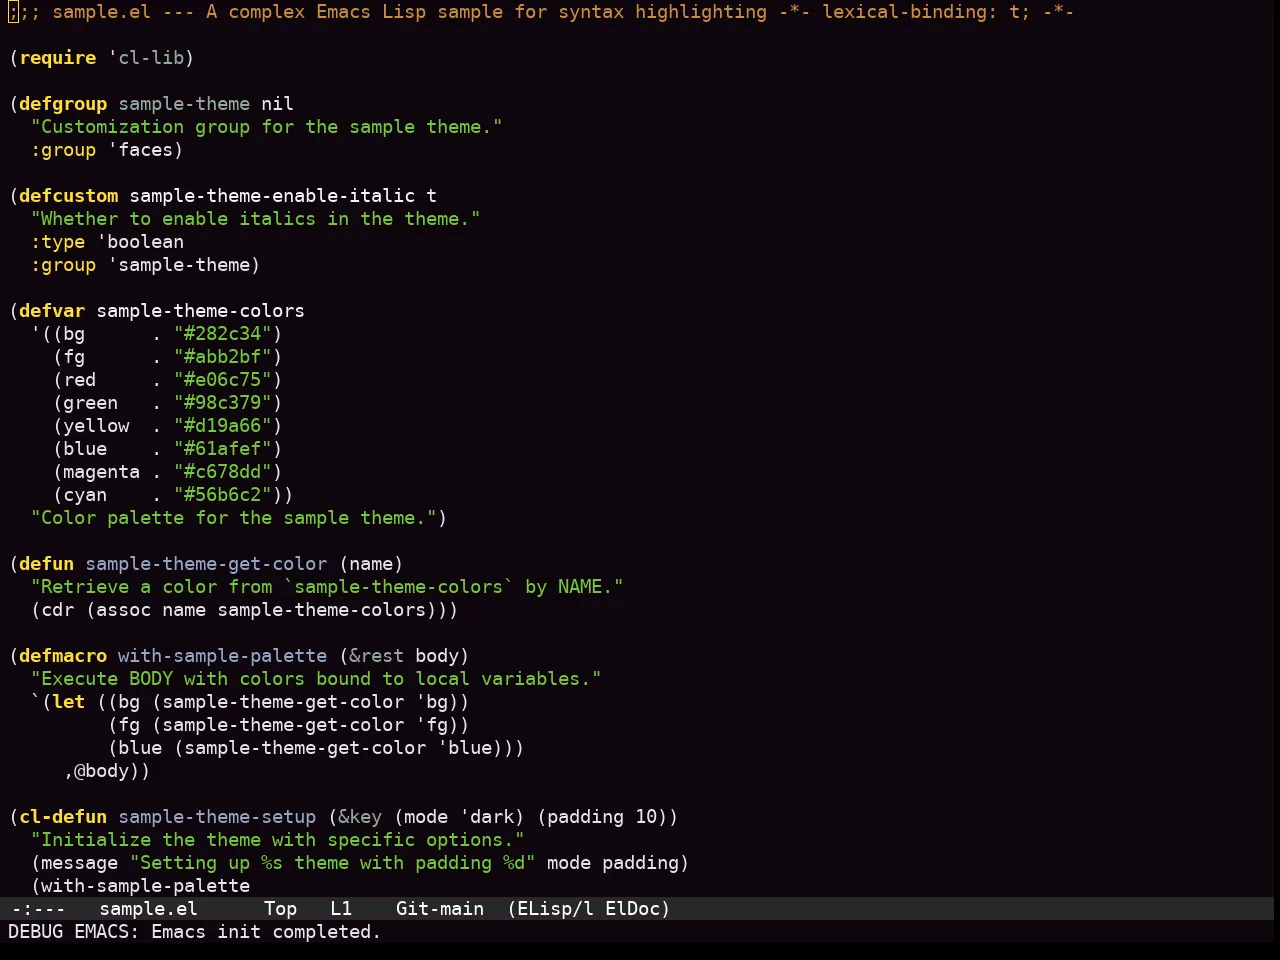Click the color string "#61afef"

click(223, 449)
